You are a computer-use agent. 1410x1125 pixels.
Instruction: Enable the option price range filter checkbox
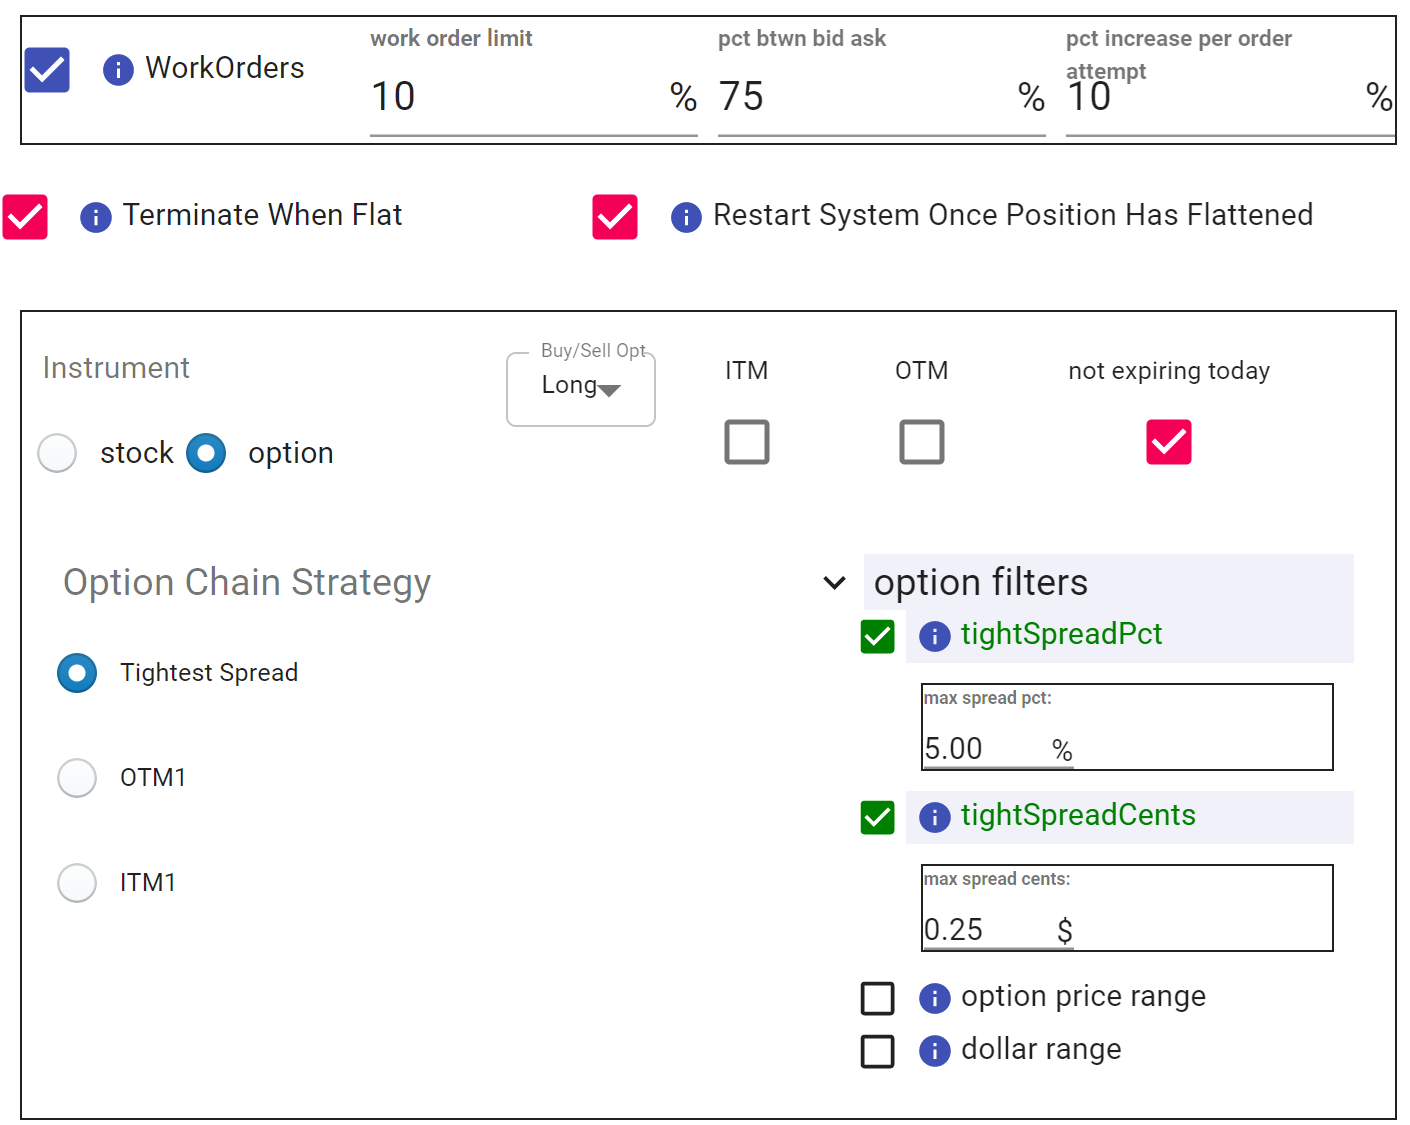point(877,998)
